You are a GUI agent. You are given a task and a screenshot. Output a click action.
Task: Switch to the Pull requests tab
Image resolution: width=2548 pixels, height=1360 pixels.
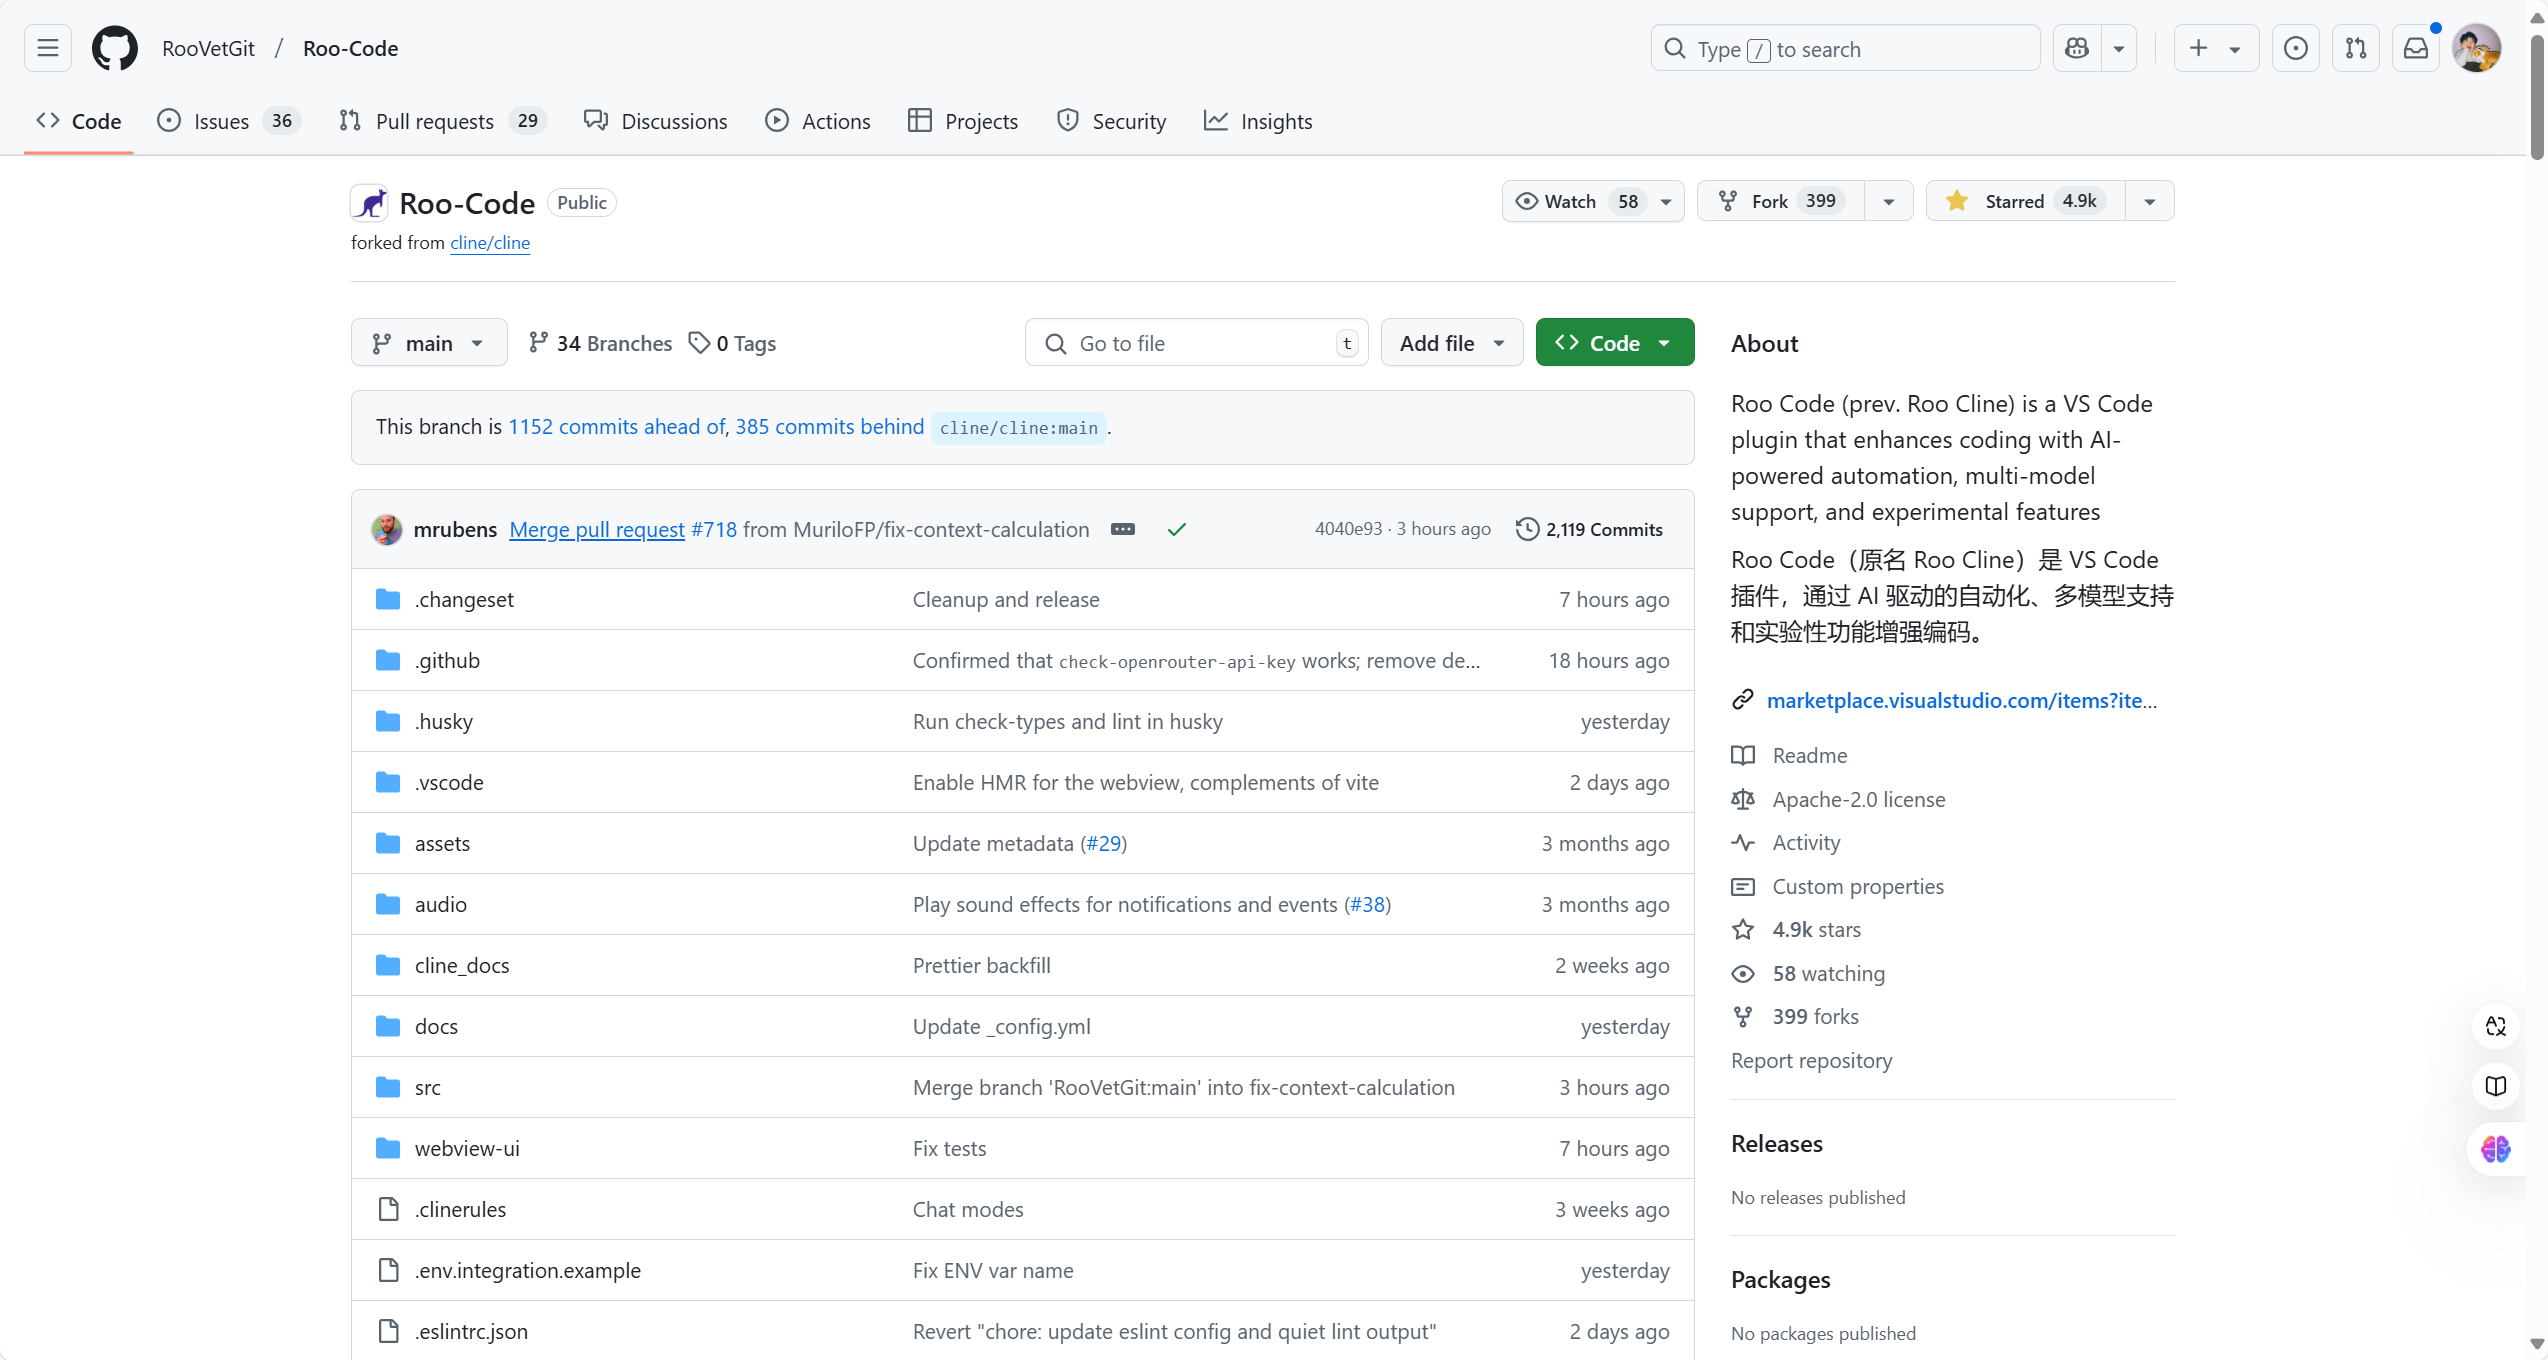click(x=433, y=121)
